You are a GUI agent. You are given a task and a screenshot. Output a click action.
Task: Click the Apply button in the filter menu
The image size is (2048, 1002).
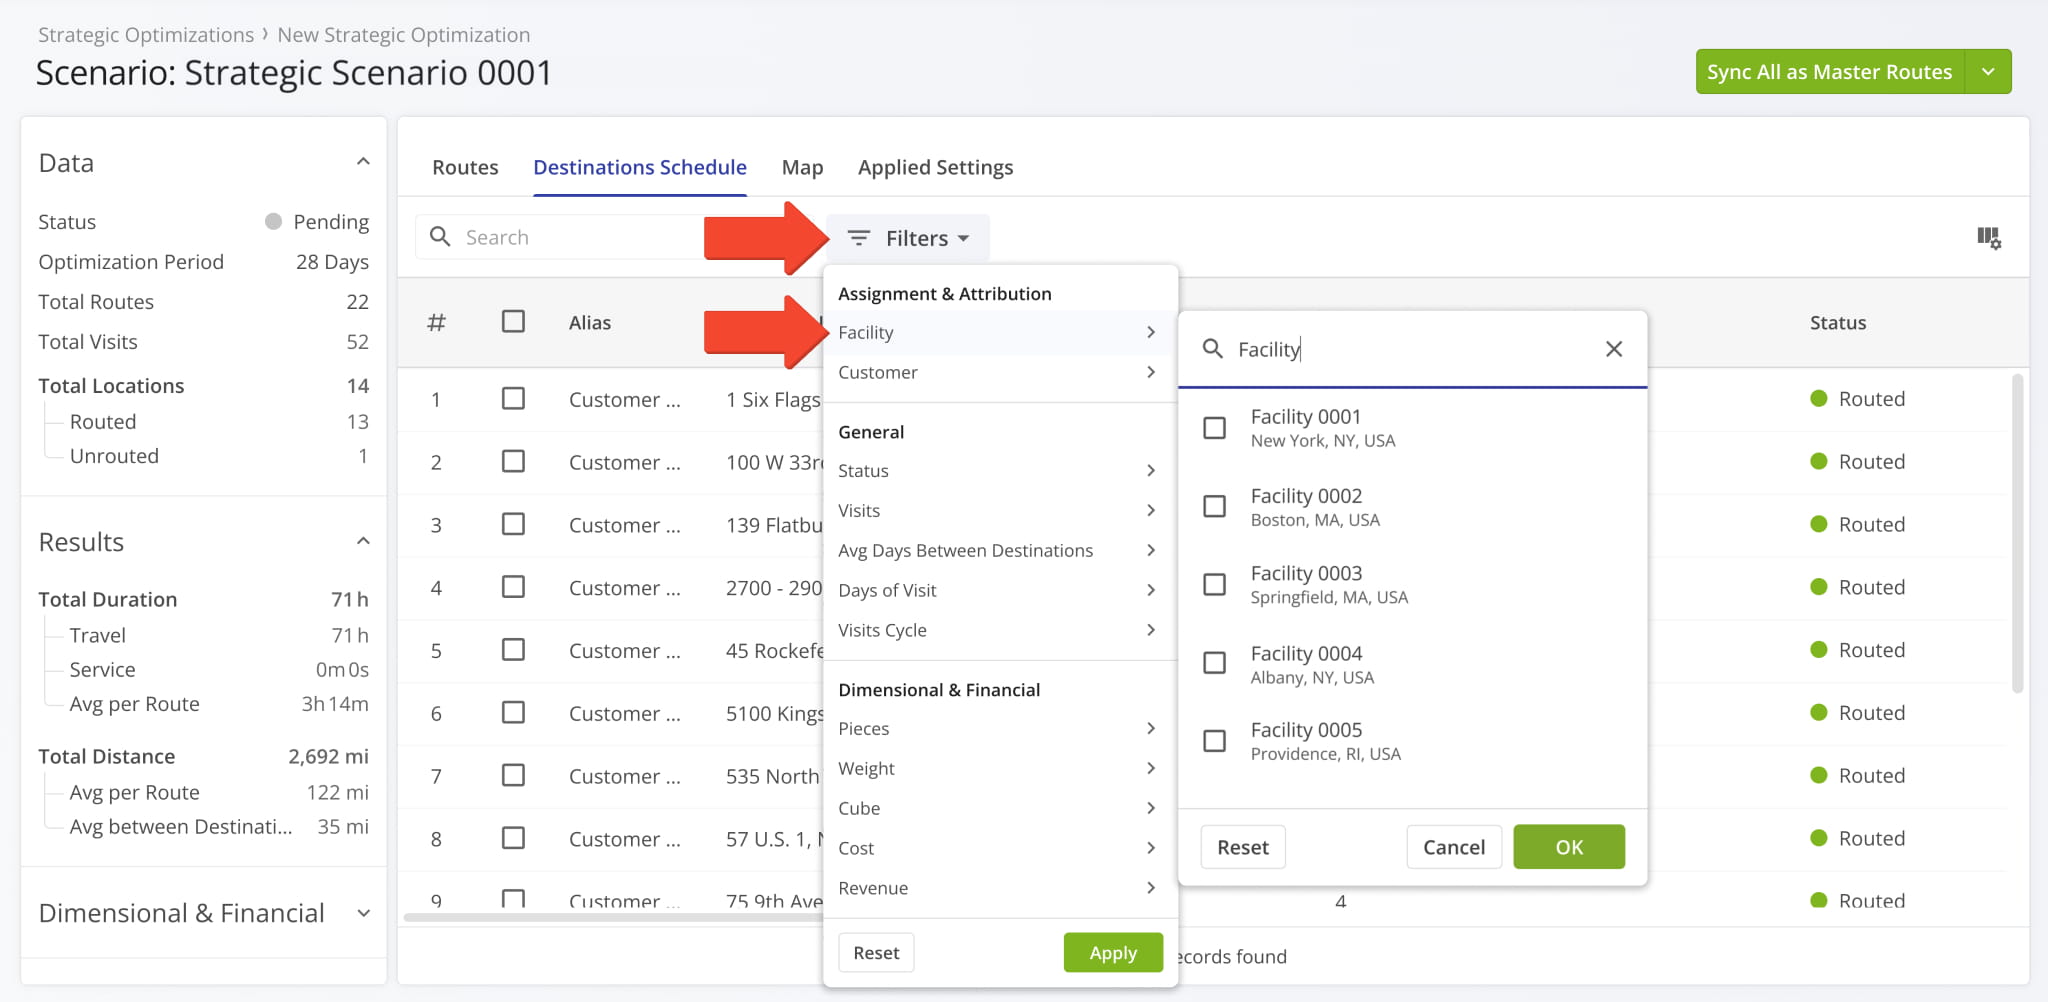pyautogui.click(x=1112, y=952)
